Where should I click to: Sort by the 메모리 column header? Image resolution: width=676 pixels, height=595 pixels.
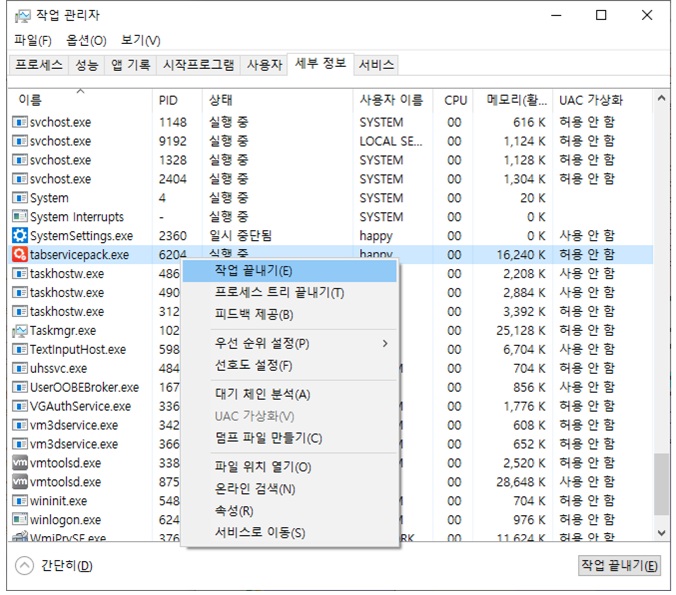tap(516, 101)
